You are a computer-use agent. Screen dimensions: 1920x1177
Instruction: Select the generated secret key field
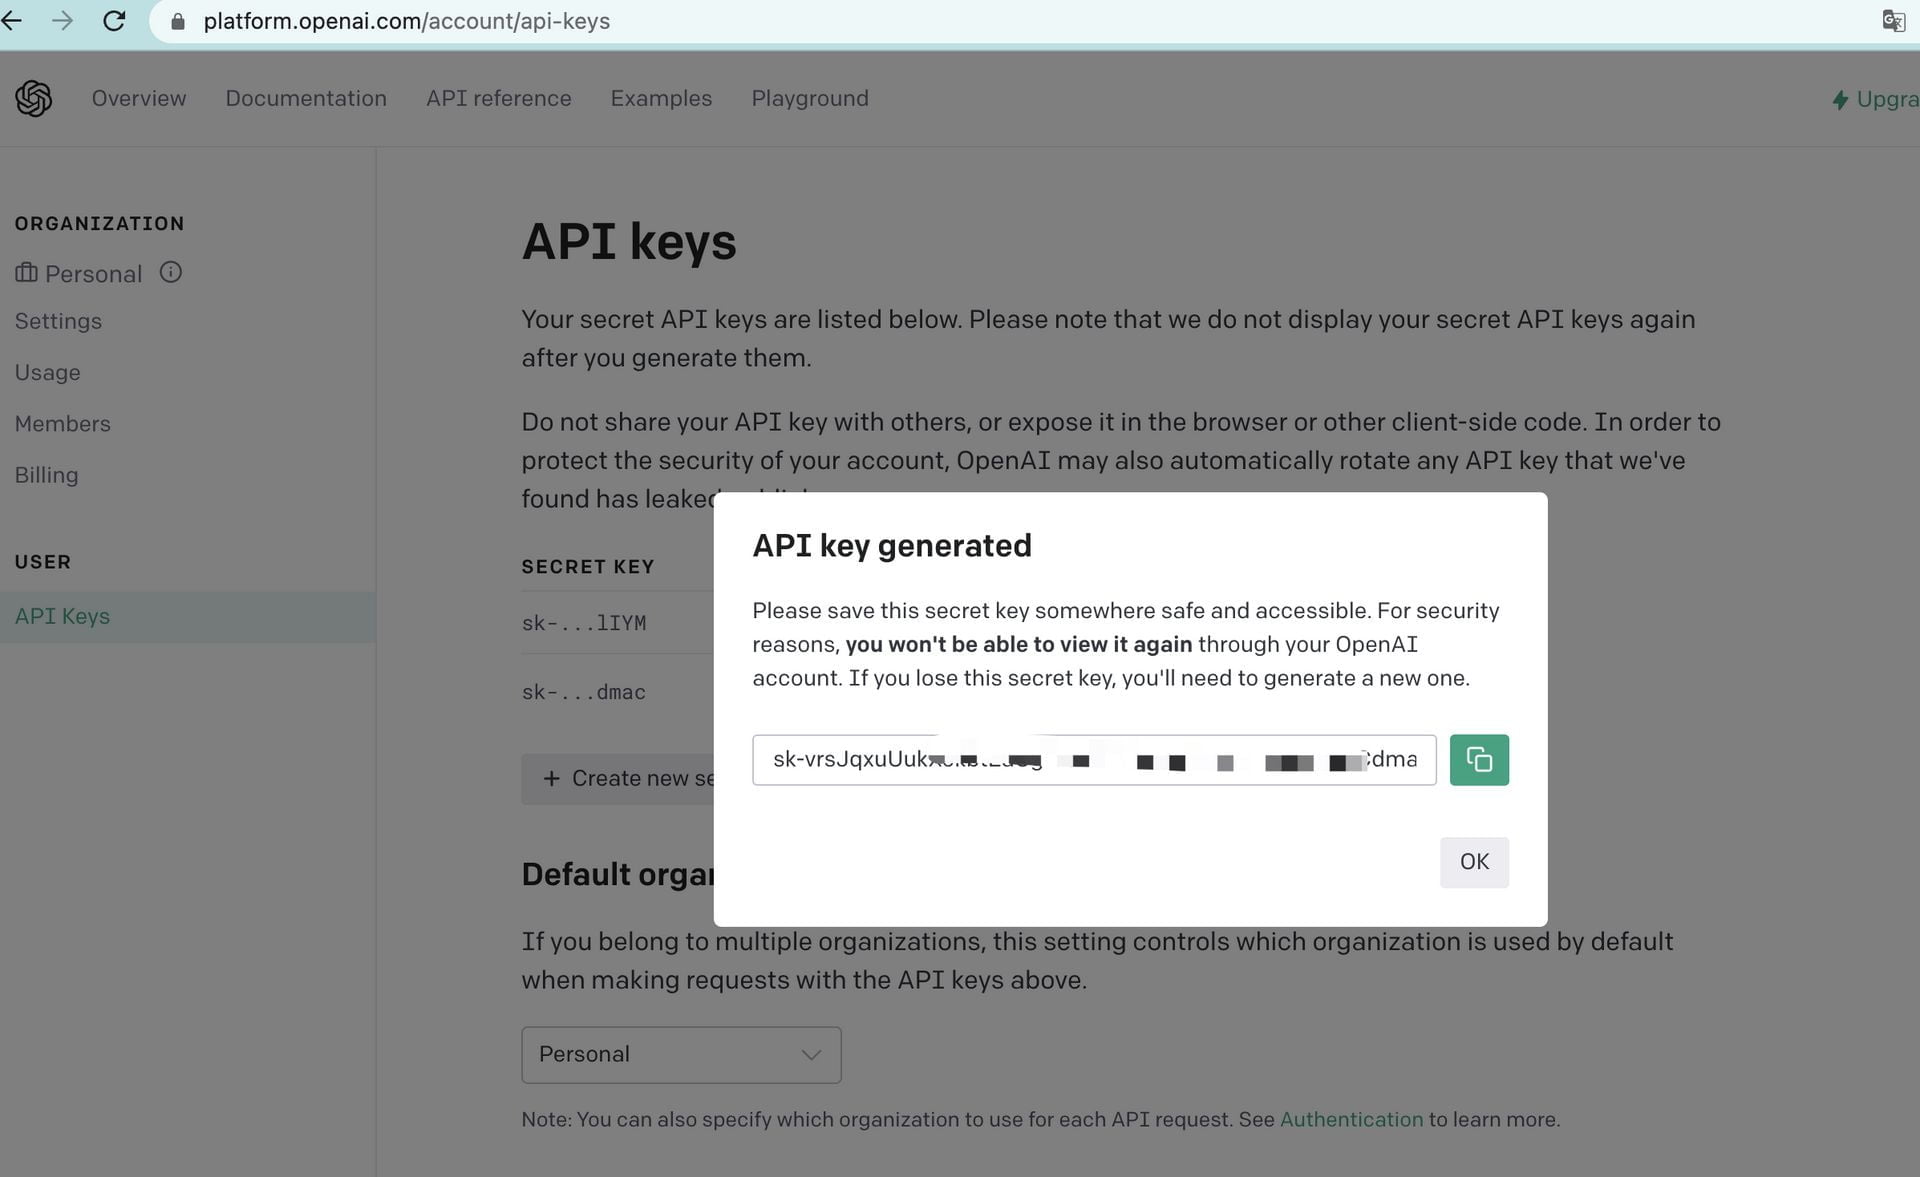click(x=1093, y=760)
